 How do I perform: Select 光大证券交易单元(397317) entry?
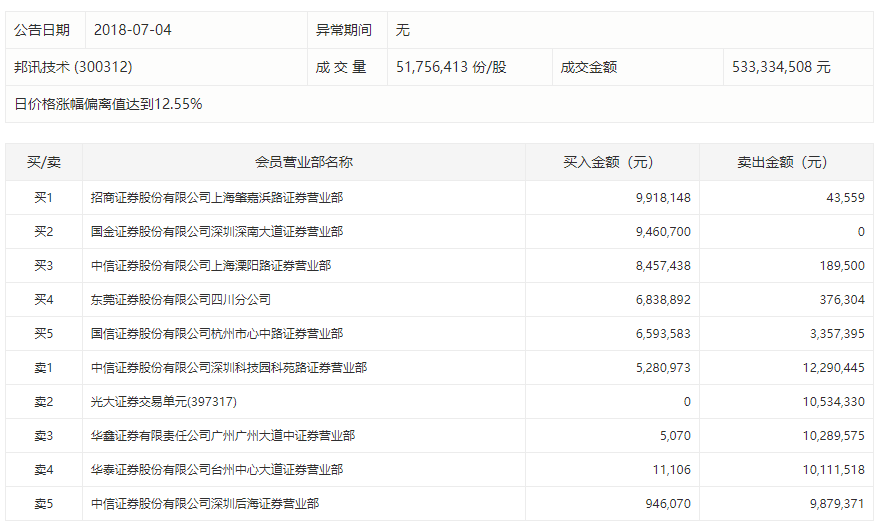163,402
